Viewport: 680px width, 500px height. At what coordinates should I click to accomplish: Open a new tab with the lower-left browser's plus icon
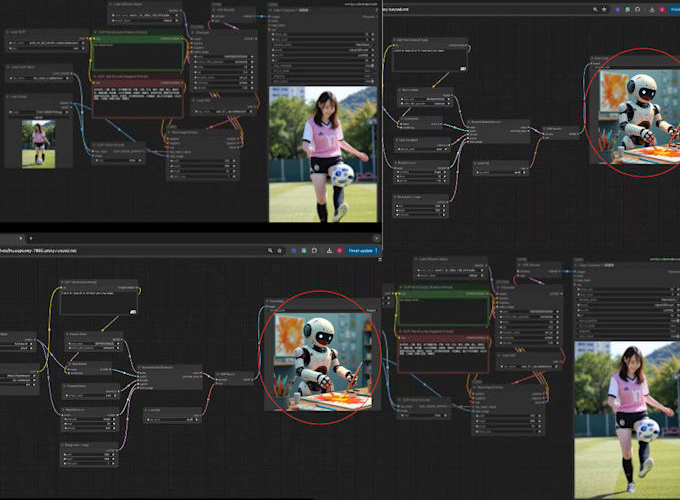pos(30,238)
